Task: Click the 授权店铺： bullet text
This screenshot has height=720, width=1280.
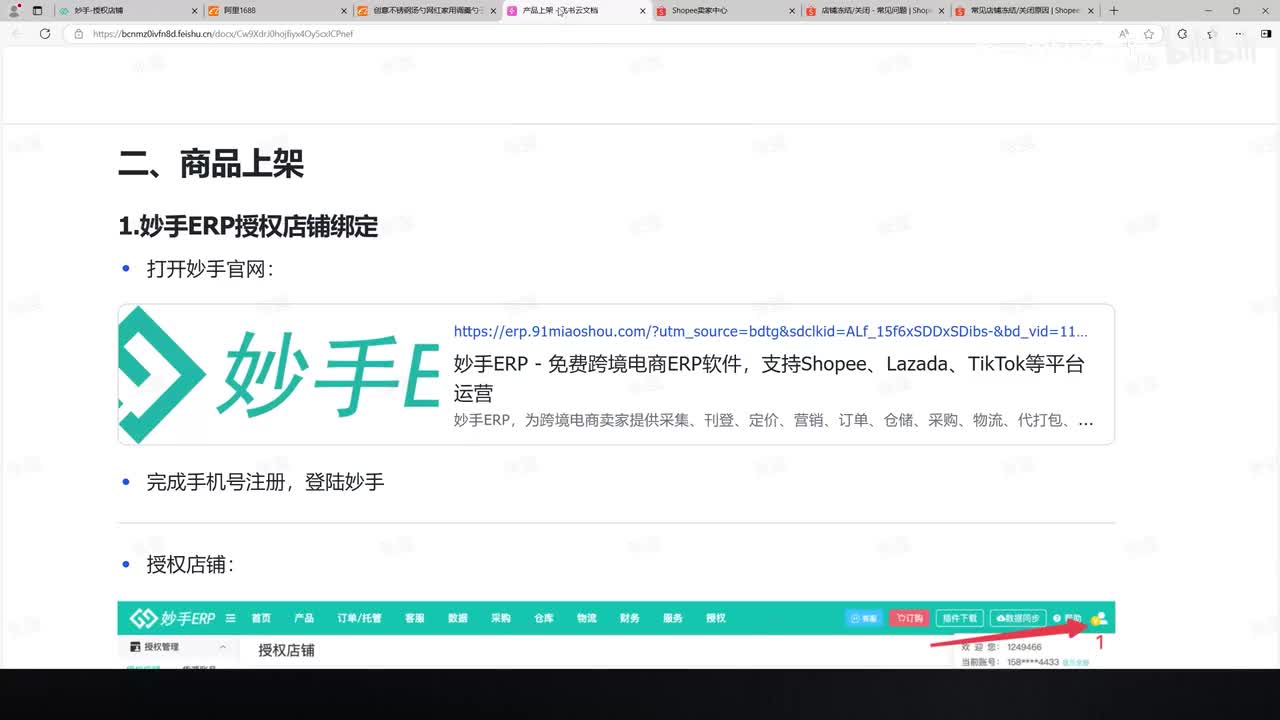Action: click(x=190, y=565)
